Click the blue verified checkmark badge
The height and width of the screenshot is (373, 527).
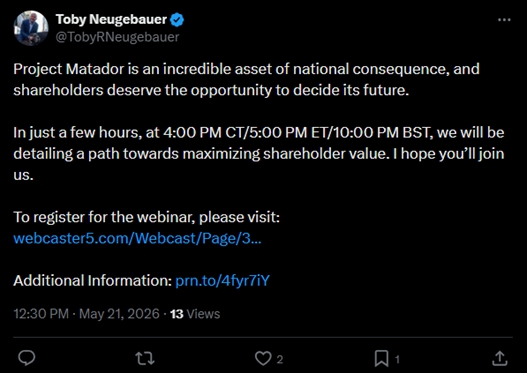(177, 20)
